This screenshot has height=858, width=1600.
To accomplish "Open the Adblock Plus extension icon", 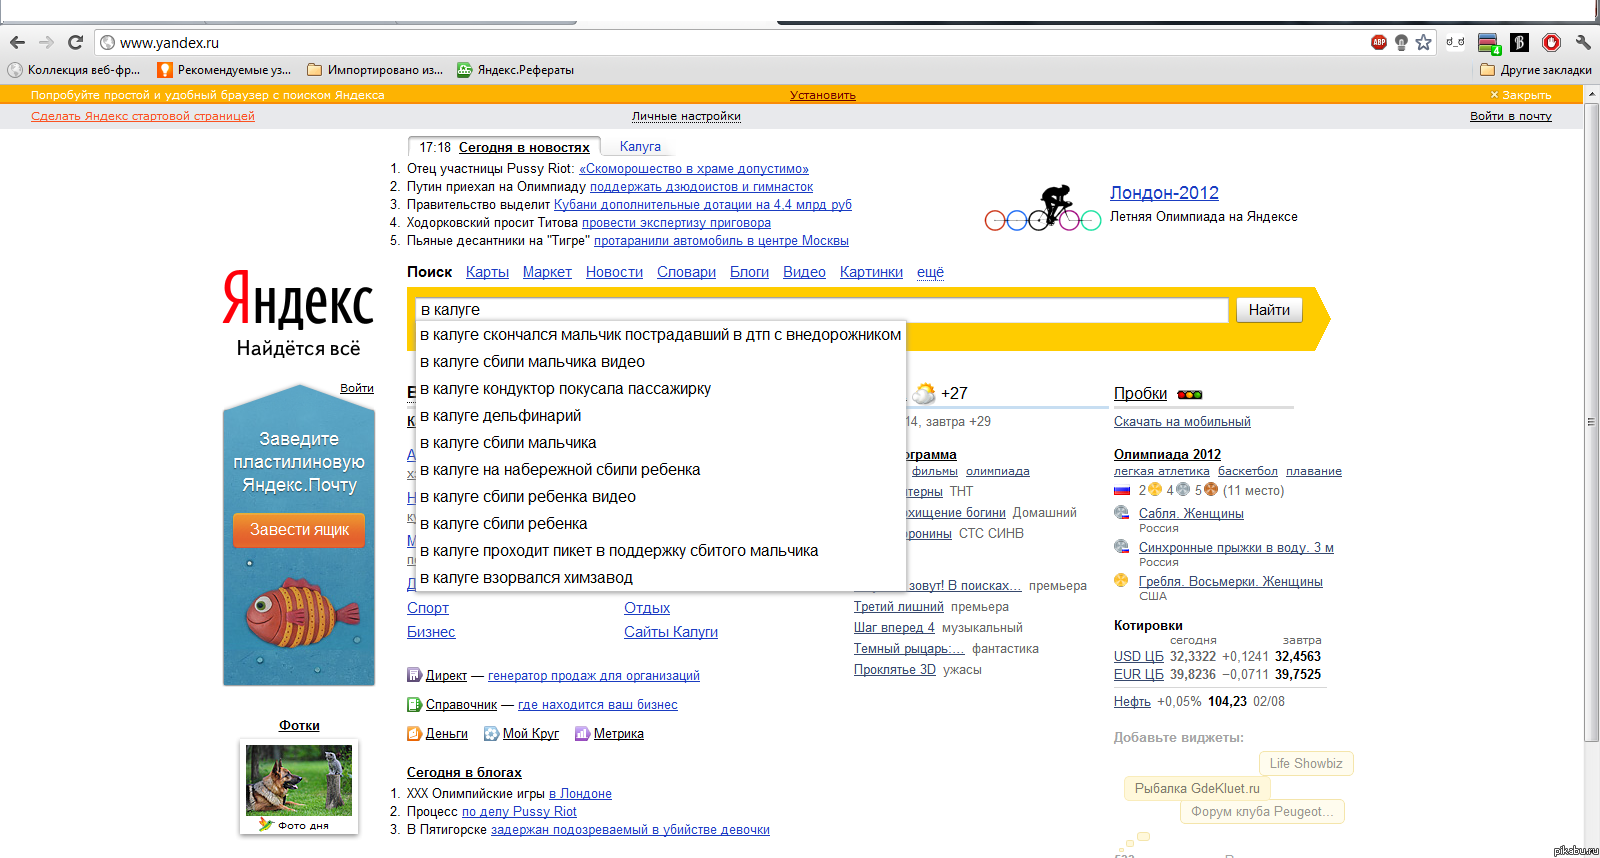I will click(1379, 42).
